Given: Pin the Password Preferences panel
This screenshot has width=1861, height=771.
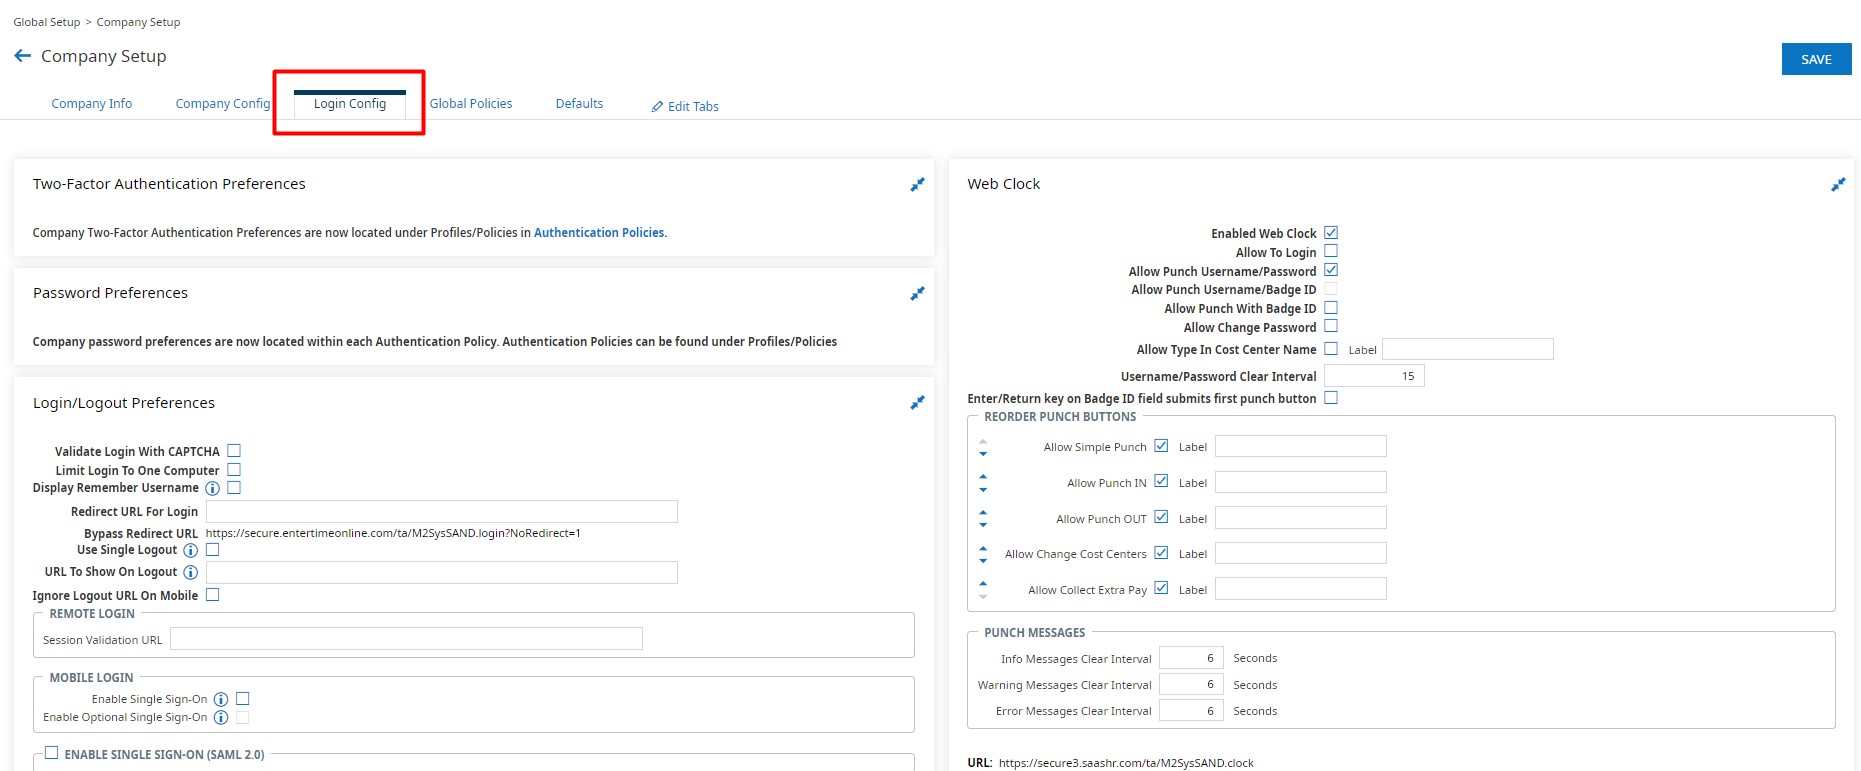Looking at the screenshot, I should (x=917, y=294).
